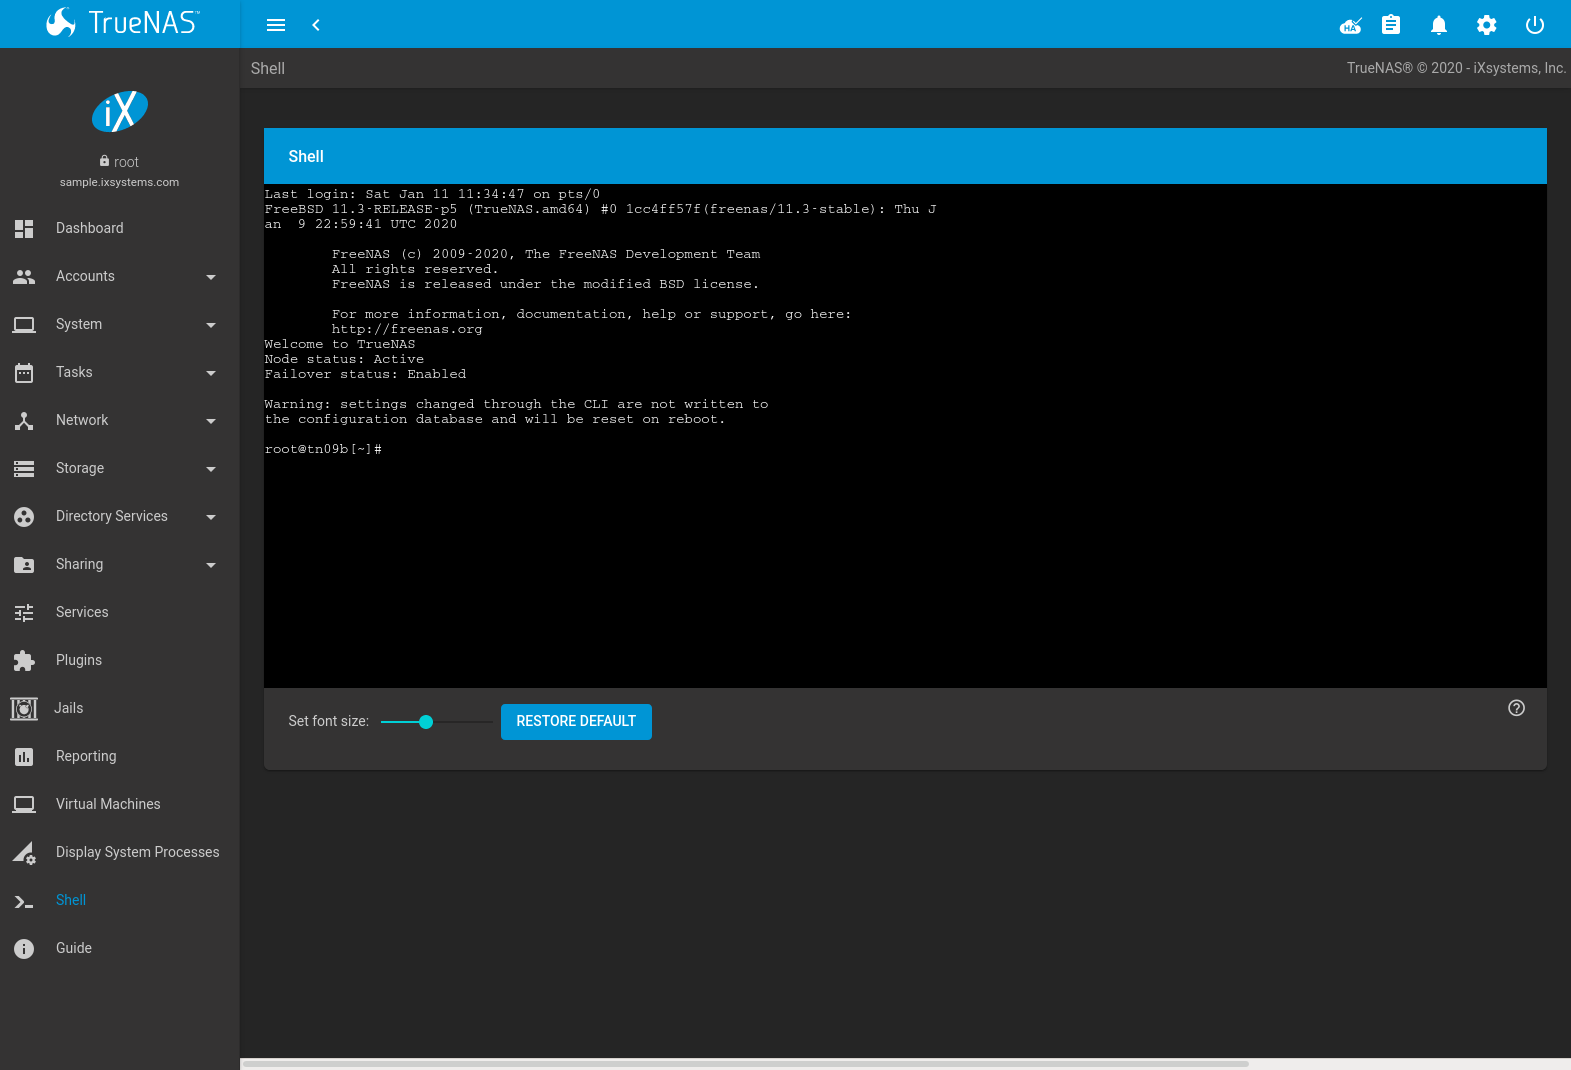Screen dimensions: 1571x1070
Task: Click the root username label
Action: coord(126,162)
